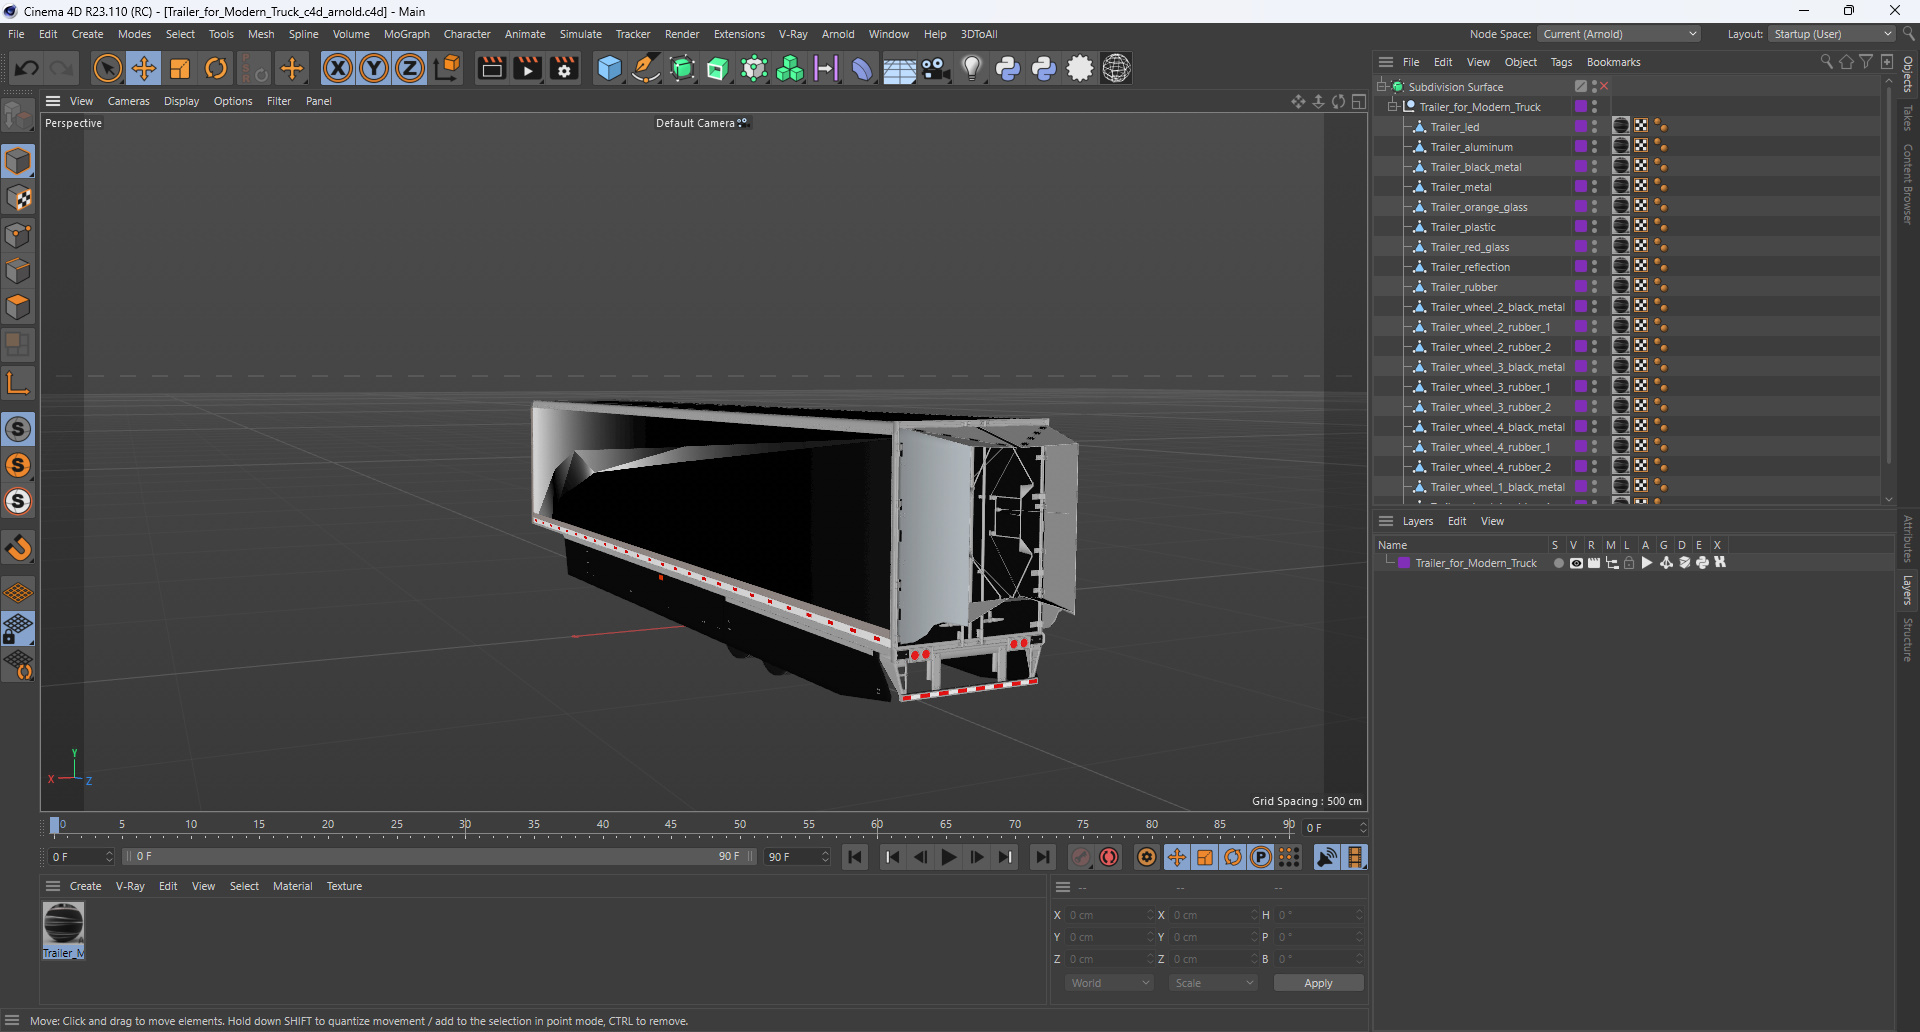1920x1032 pixels.
Task: Collapse Trailer_for_Modern_Truck object group
Action: 1392,107
